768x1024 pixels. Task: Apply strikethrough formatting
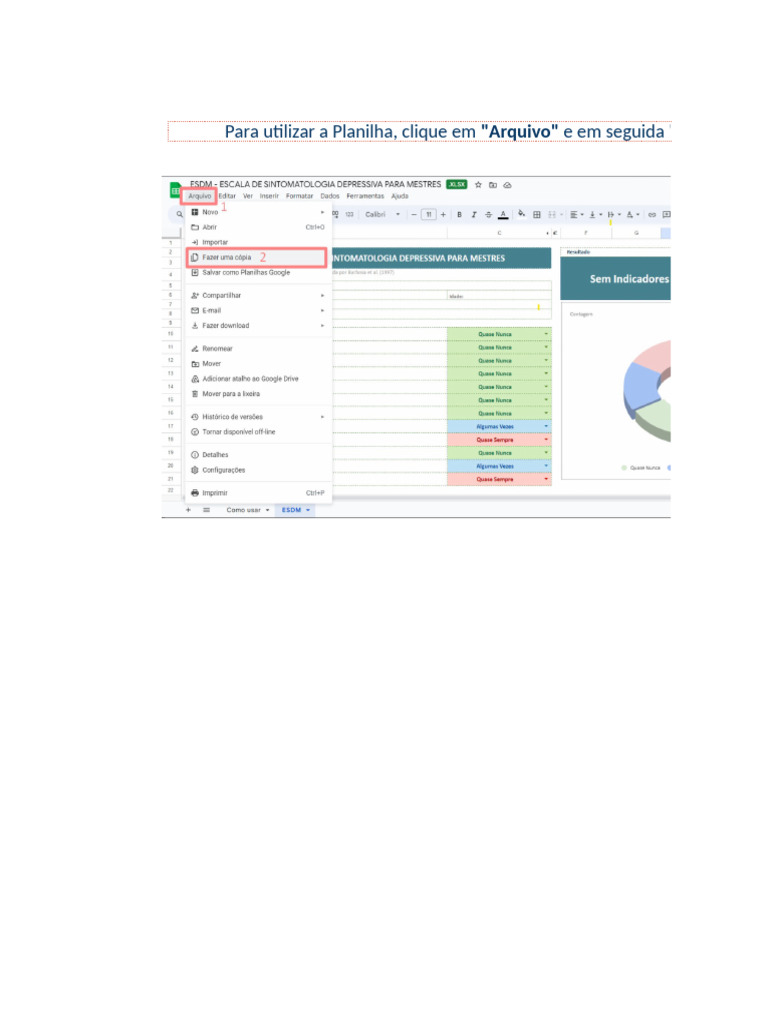[488, 214]
